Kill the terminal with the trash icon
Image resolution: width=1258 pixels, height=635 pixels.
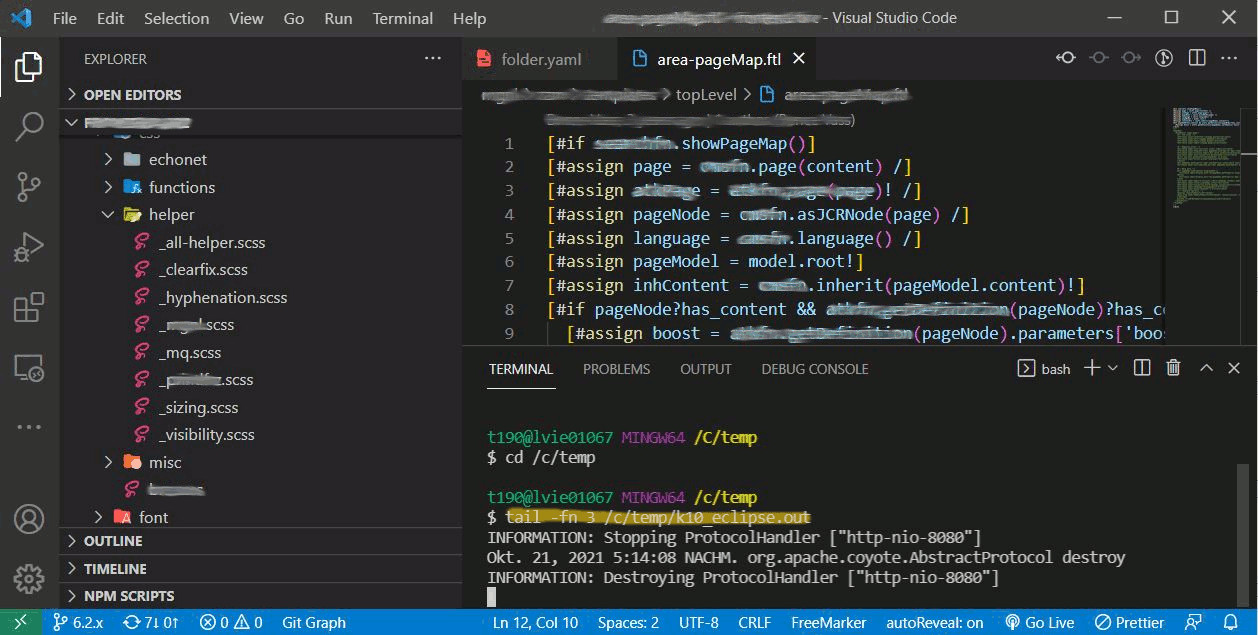tap(1172, 368)
